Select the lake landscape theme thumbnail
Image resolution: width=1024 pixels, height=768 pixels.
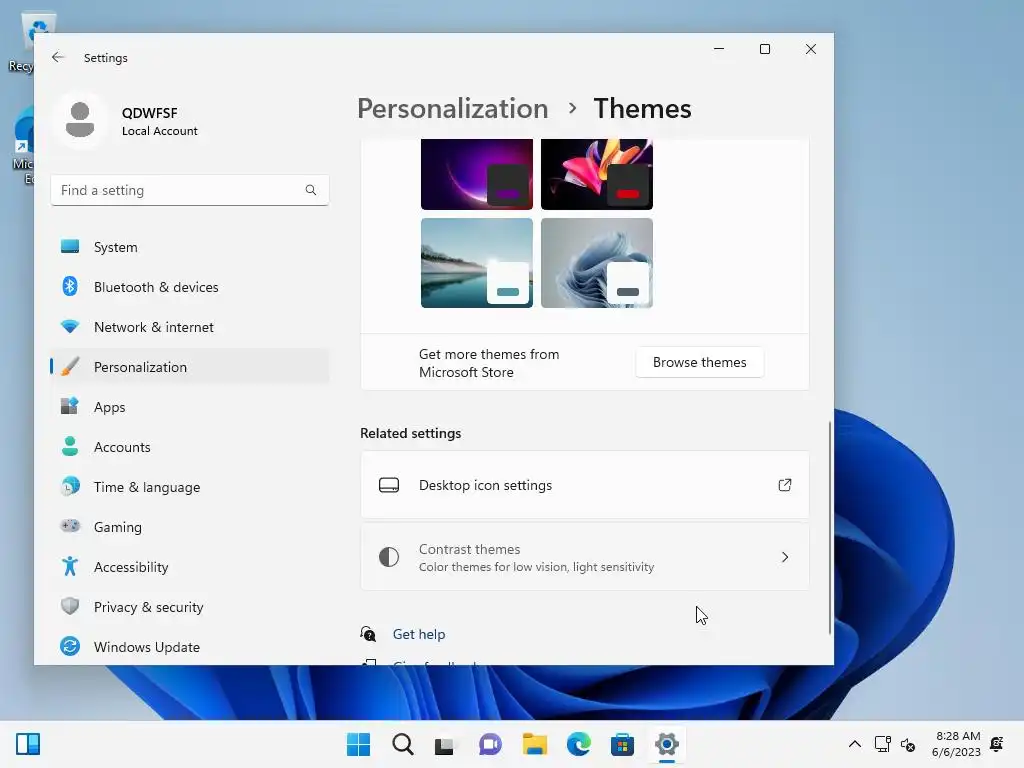(x=477, y=263)
